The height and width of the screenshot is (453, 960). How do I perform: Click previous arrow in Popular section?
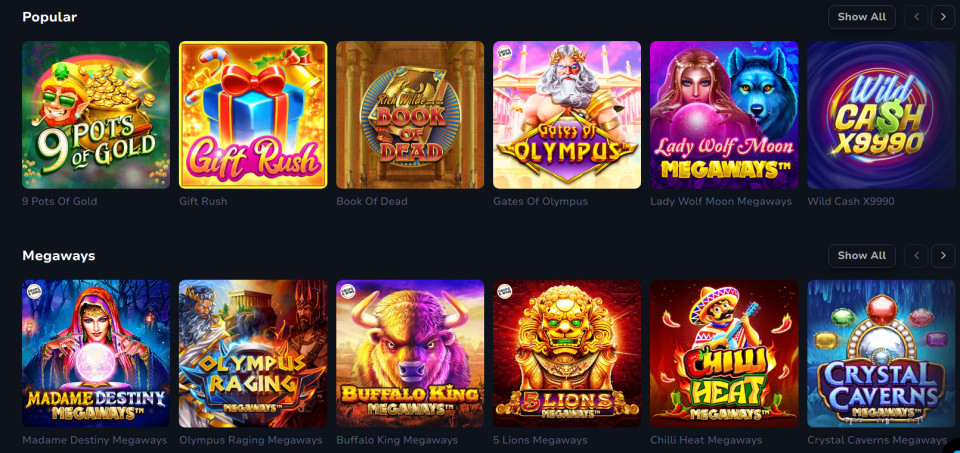[x=916, y=17]
